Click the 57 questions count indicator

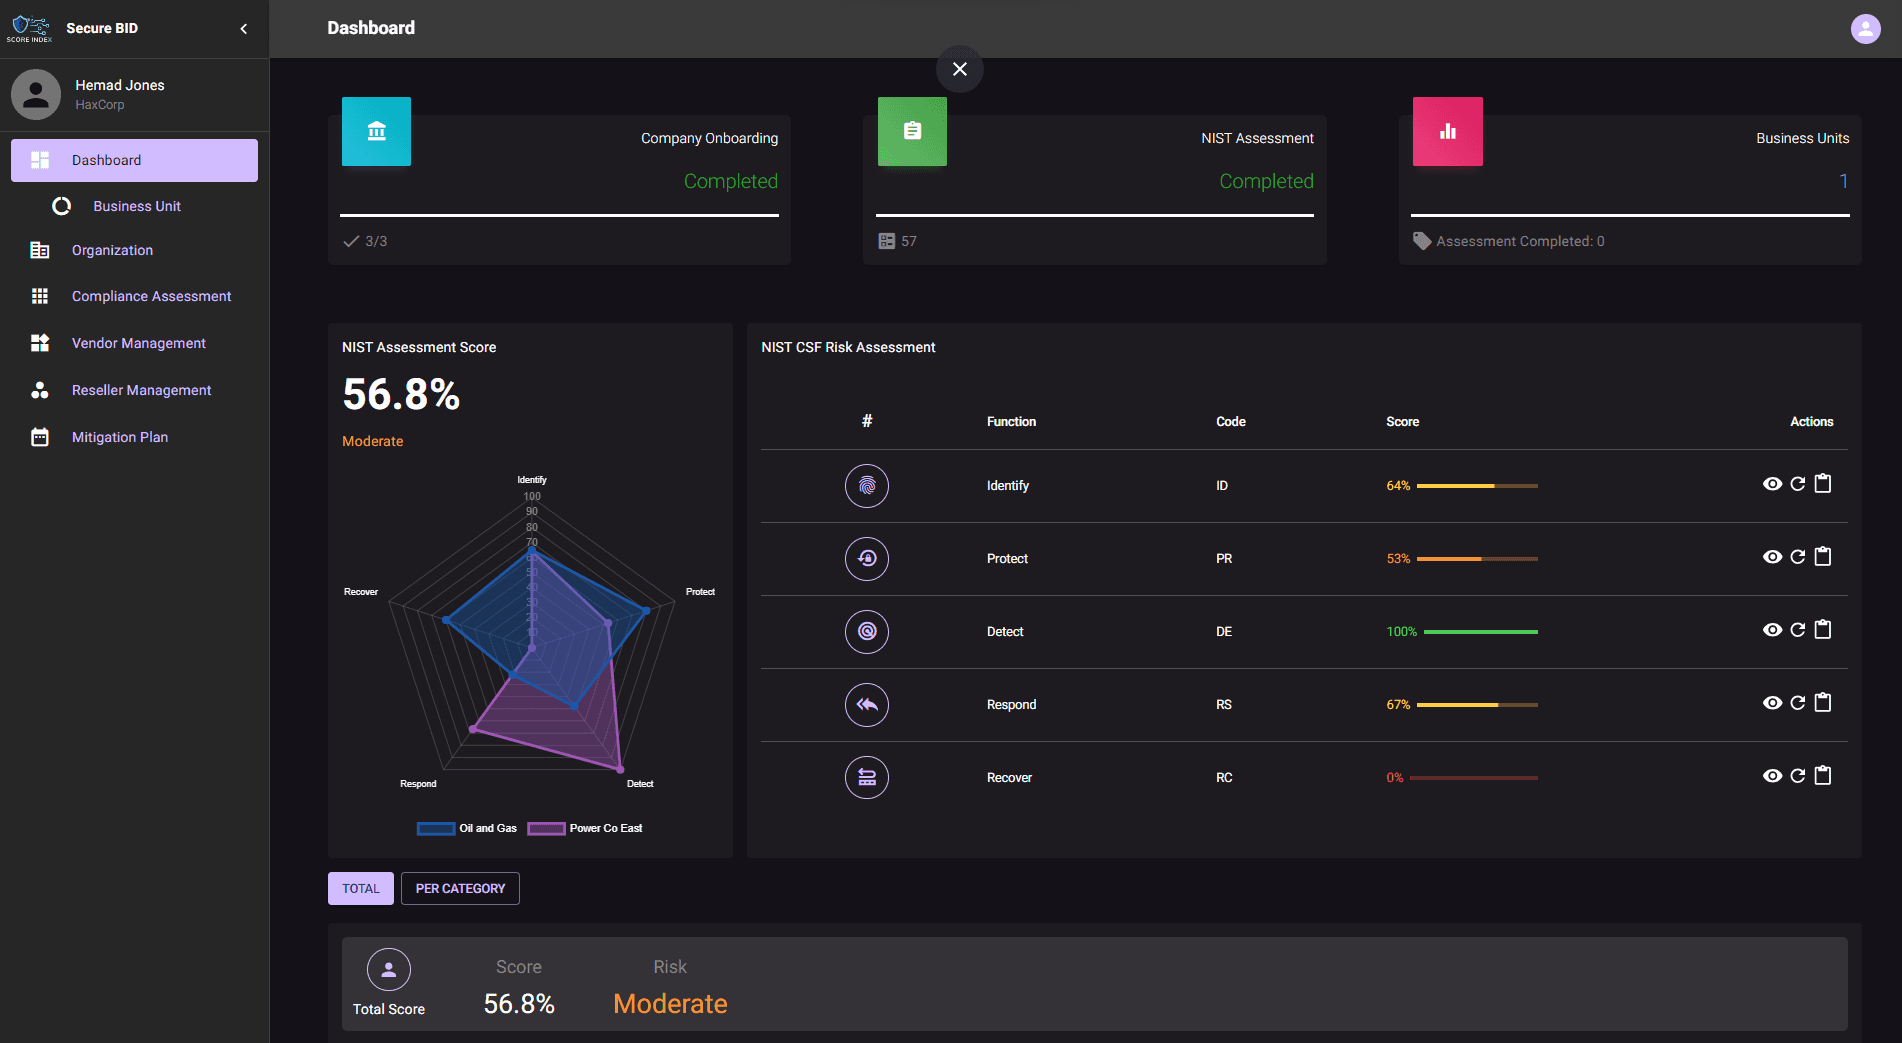tap(897, 241)
